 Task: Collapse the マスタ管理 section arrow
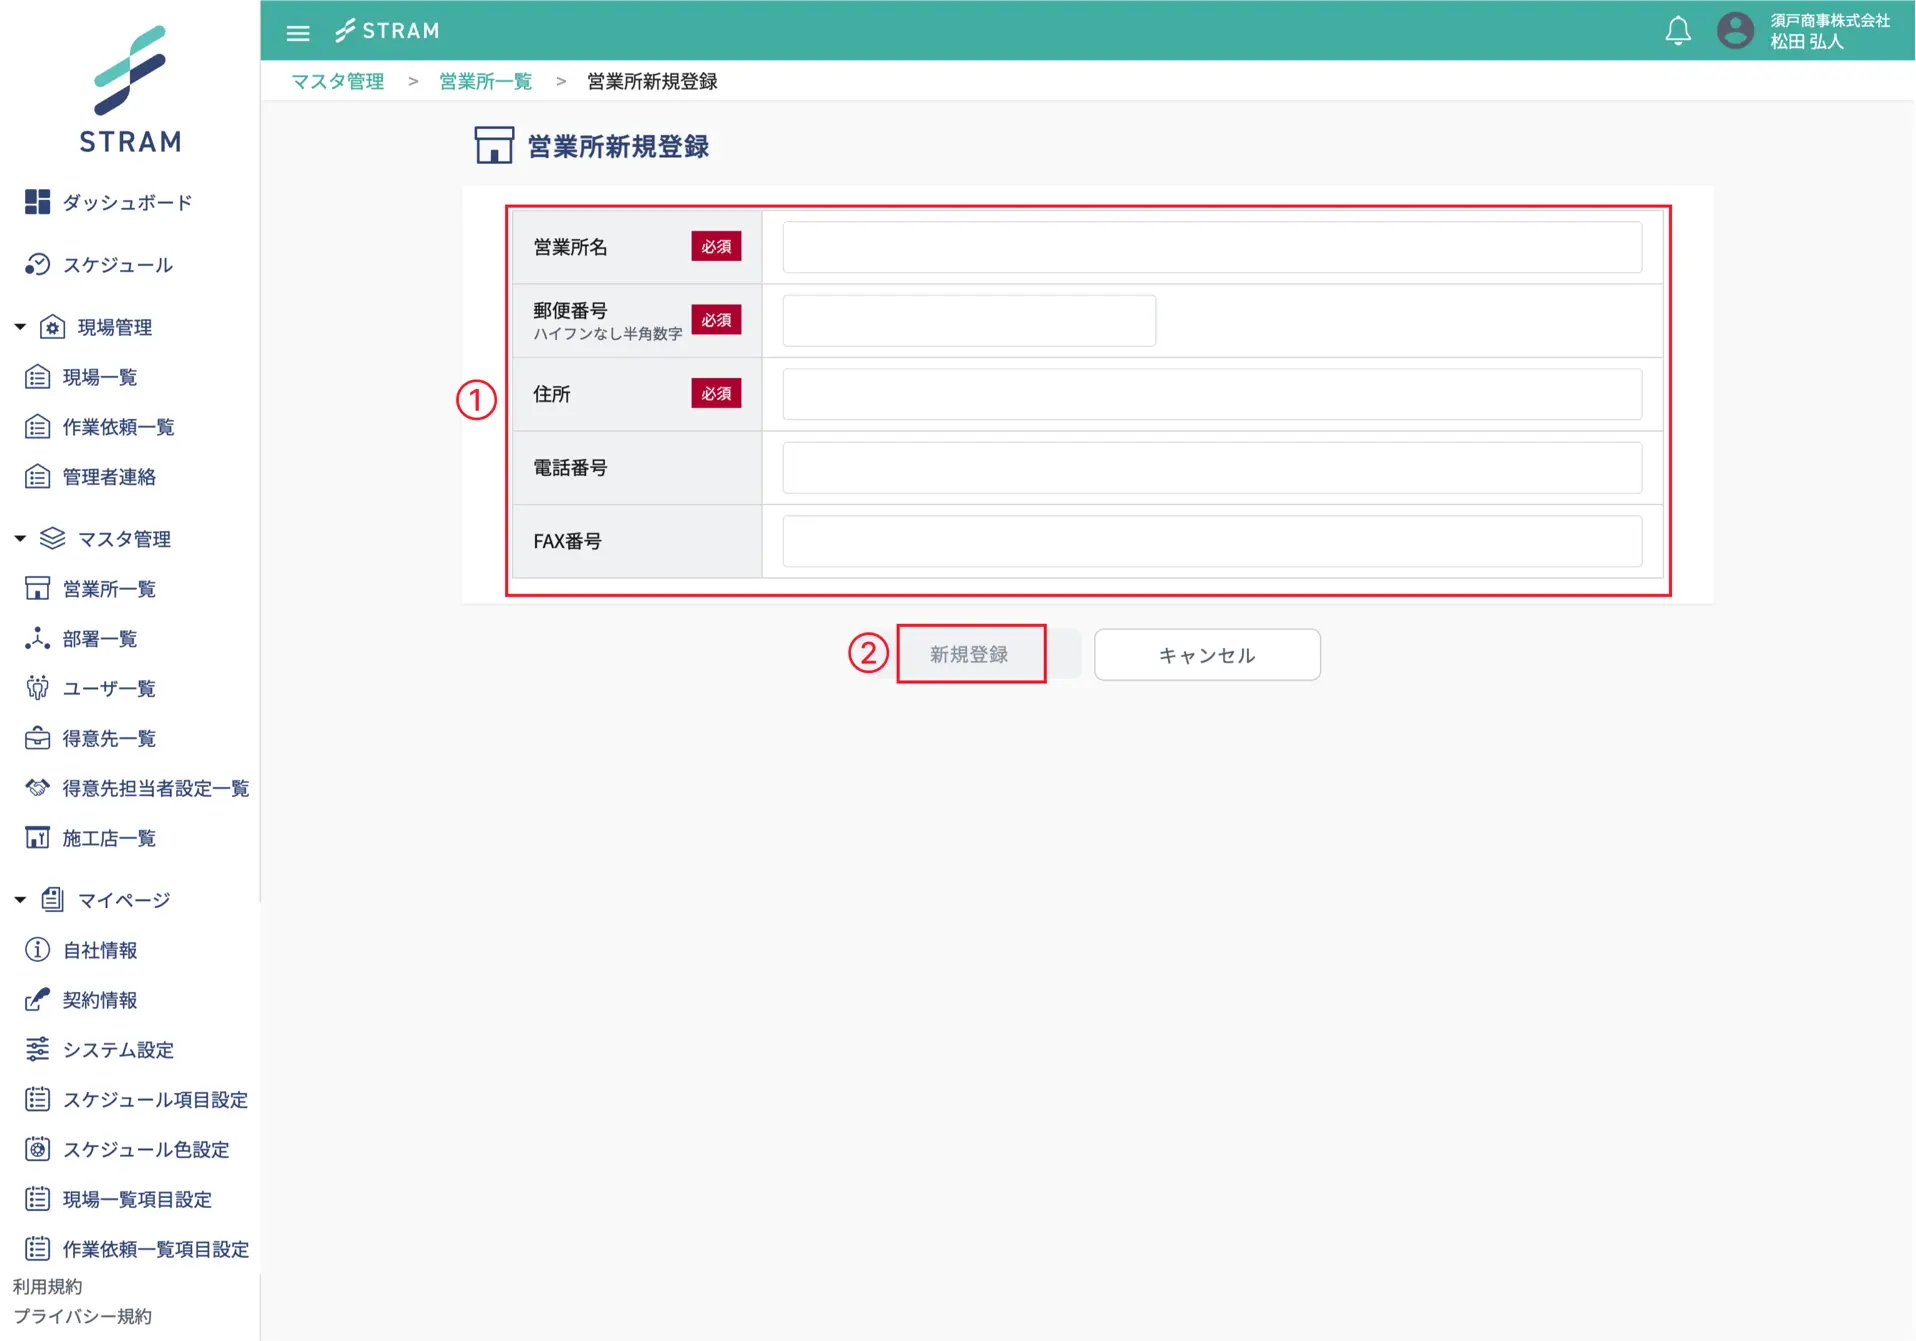click(20, 539)
